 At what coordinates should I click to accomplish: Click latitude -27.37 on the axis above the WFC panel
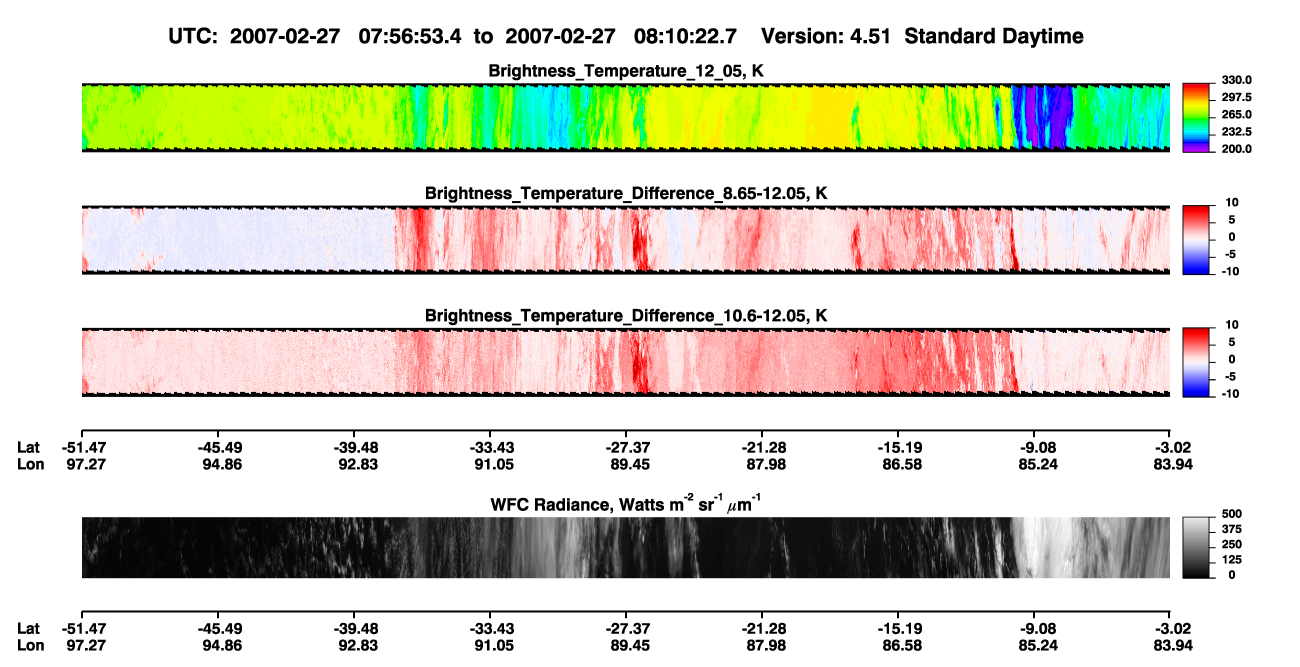(626, 448)
